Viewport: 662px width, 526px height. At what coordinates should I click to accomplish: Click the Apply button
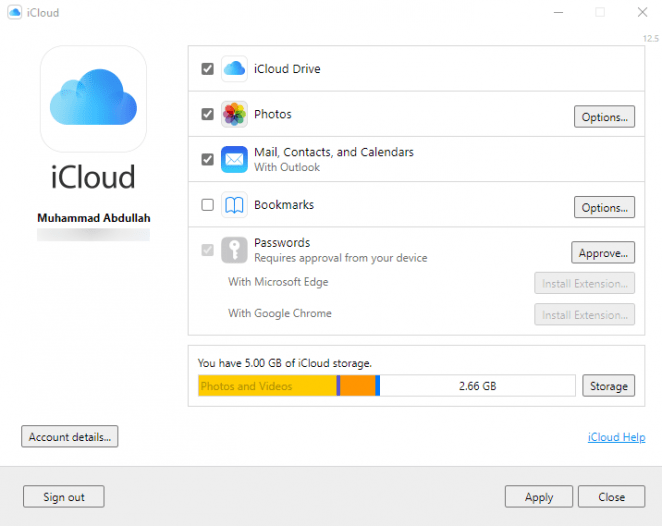point(539,497)
